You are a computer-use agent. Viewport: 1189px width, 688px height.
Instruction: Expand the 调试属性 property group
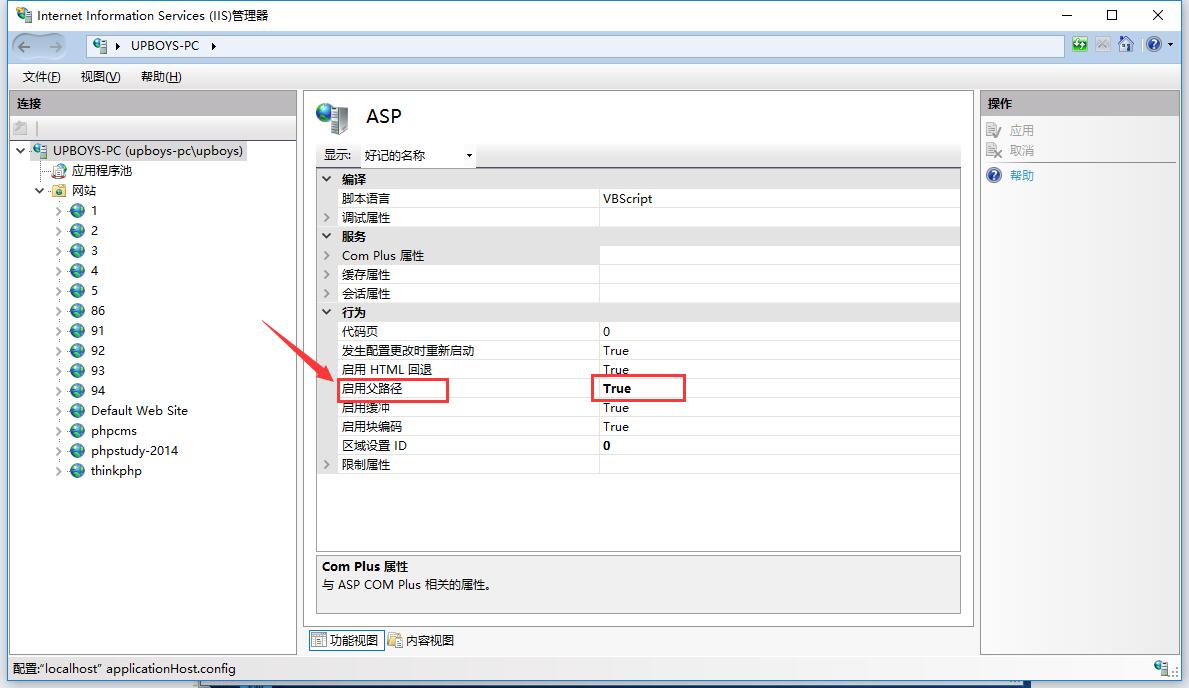pyautogui.click(x=327, y=218)
